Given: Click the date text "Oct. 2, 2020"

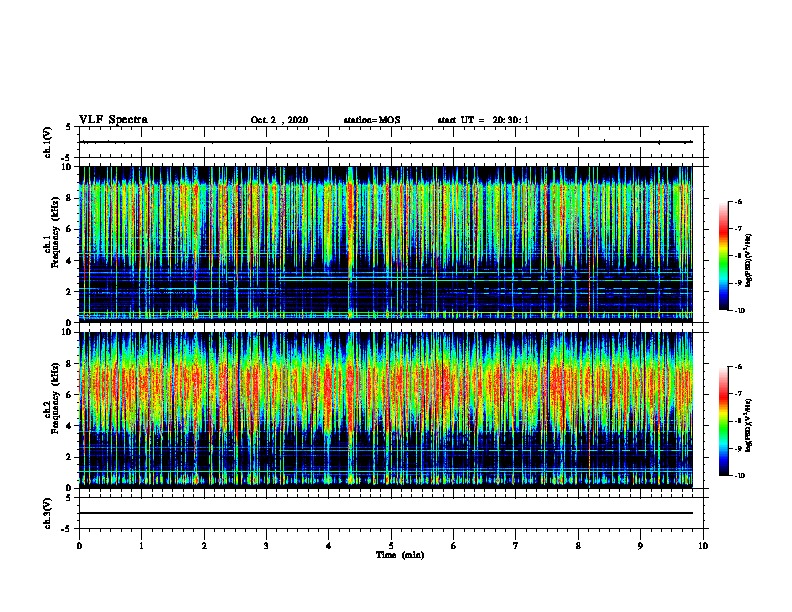Looking at the screenshot, I should point(279,120).
